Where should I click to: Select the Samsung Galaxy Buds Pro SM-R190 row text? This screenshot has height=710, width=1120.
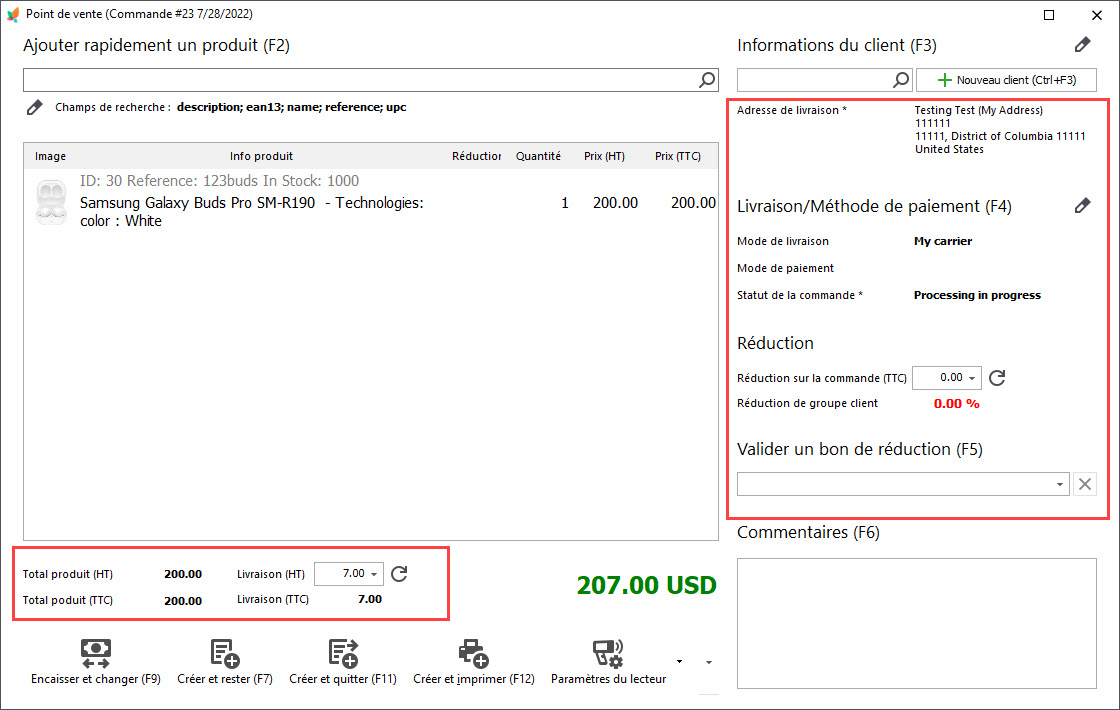click(251, 211)
